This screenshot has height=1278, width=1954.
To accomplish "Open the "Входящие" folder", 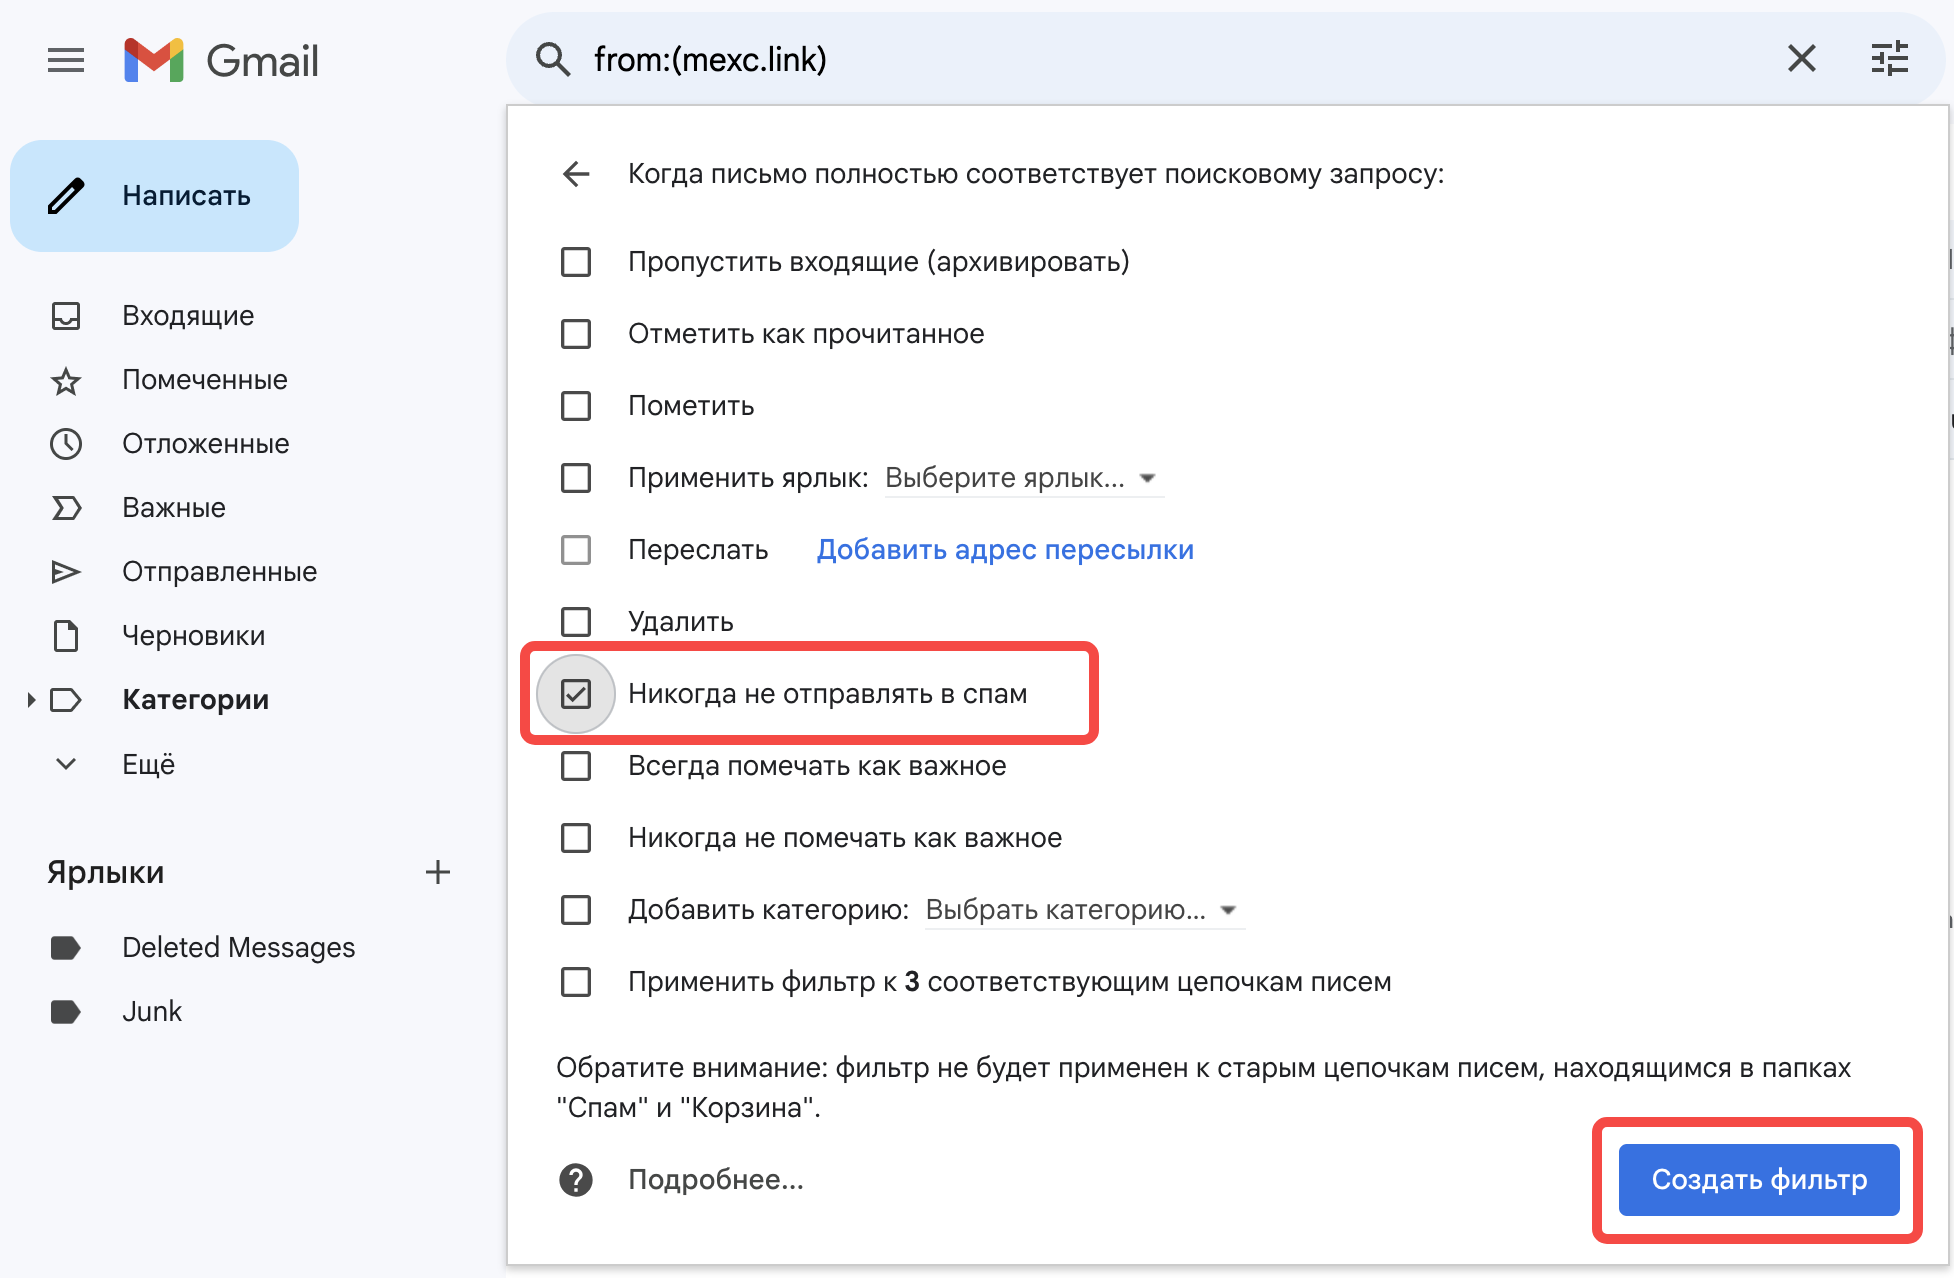I will [188, 316].
